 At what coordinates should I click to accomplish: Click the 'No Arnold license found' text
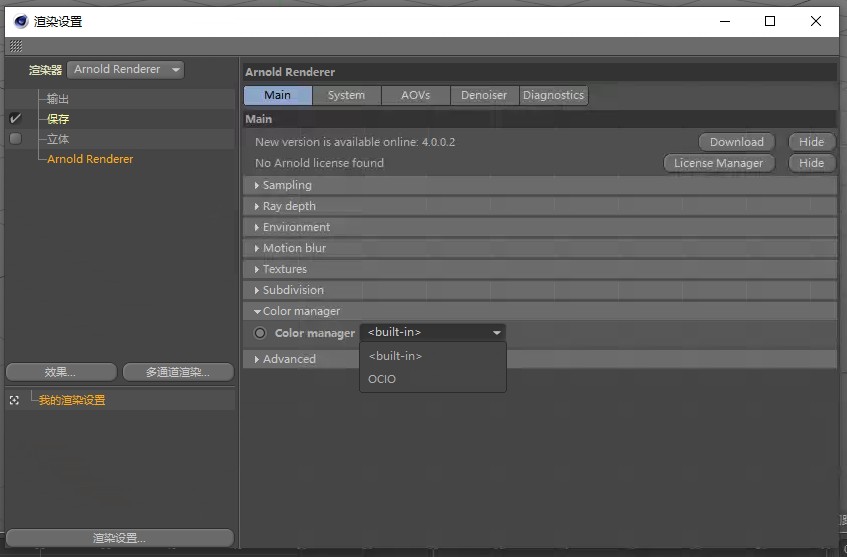coord(319,163)
